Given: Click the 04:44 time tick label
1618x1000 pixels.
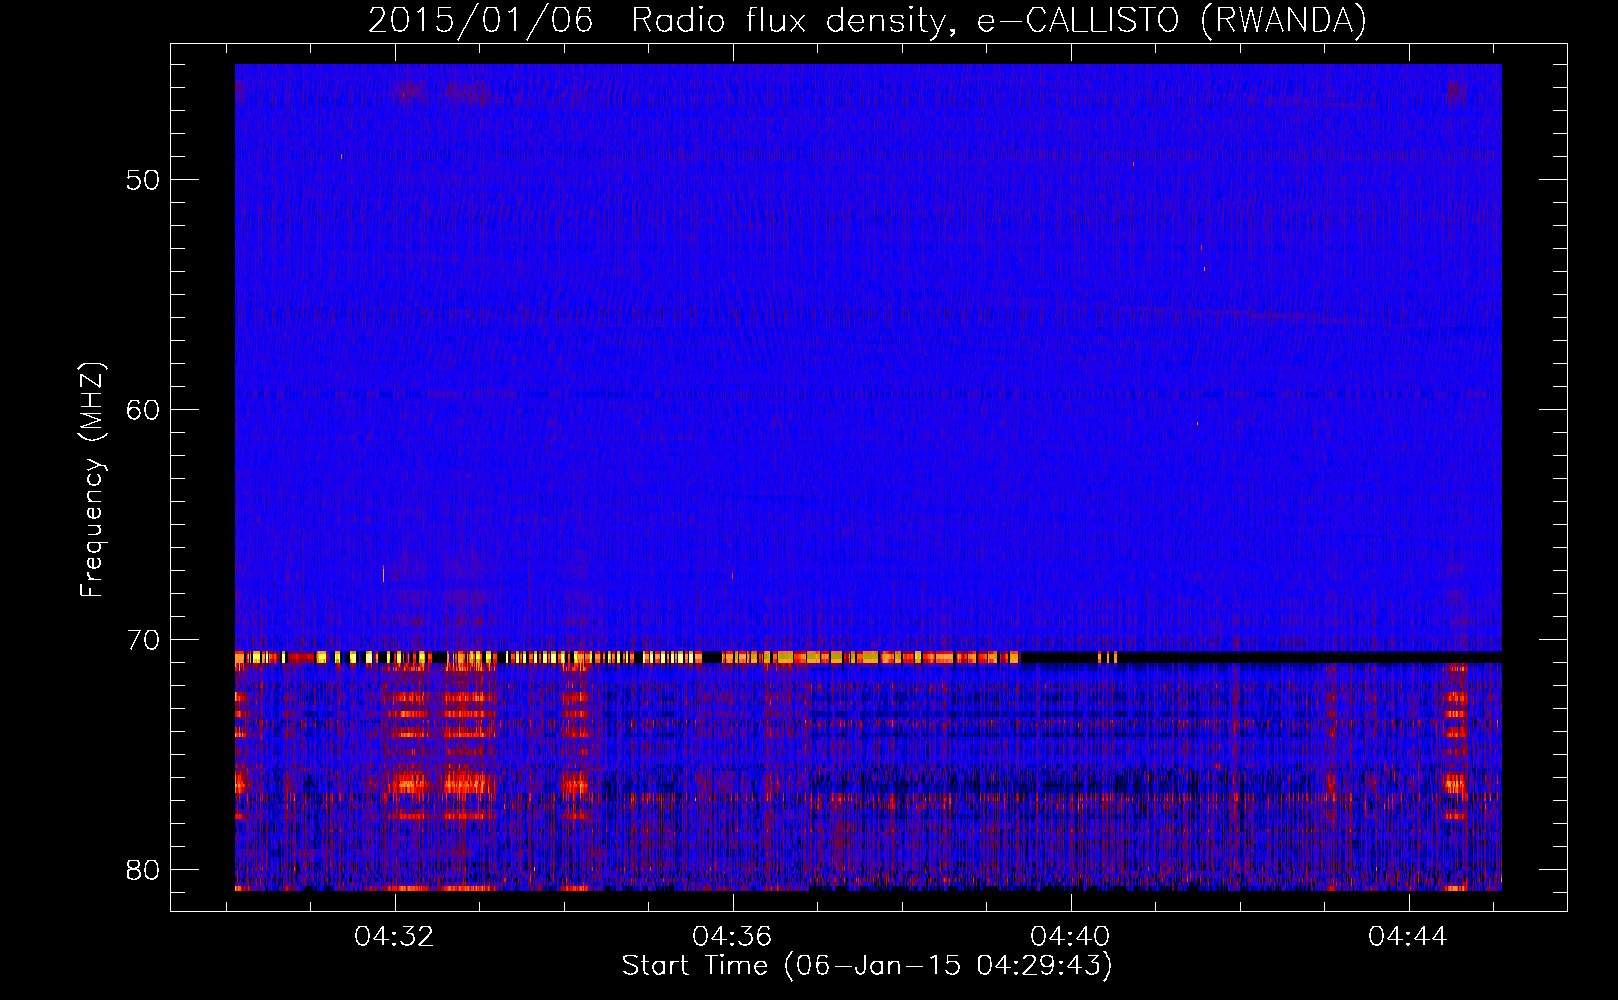Looking at the screenshot, I should point(1409,937).
